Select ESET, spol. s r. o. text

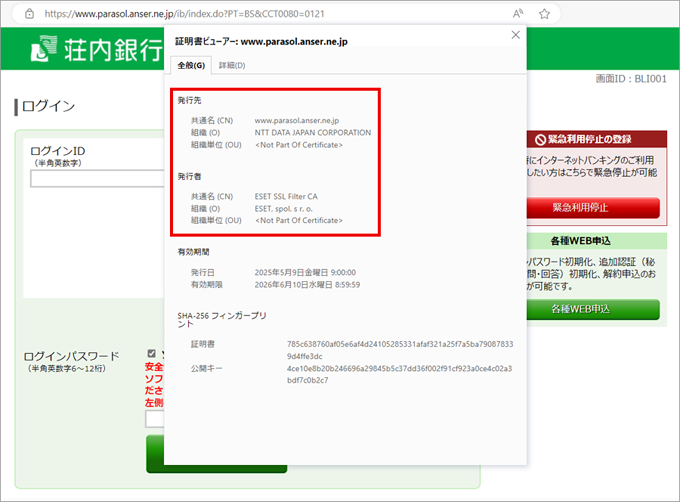[284, 209]
